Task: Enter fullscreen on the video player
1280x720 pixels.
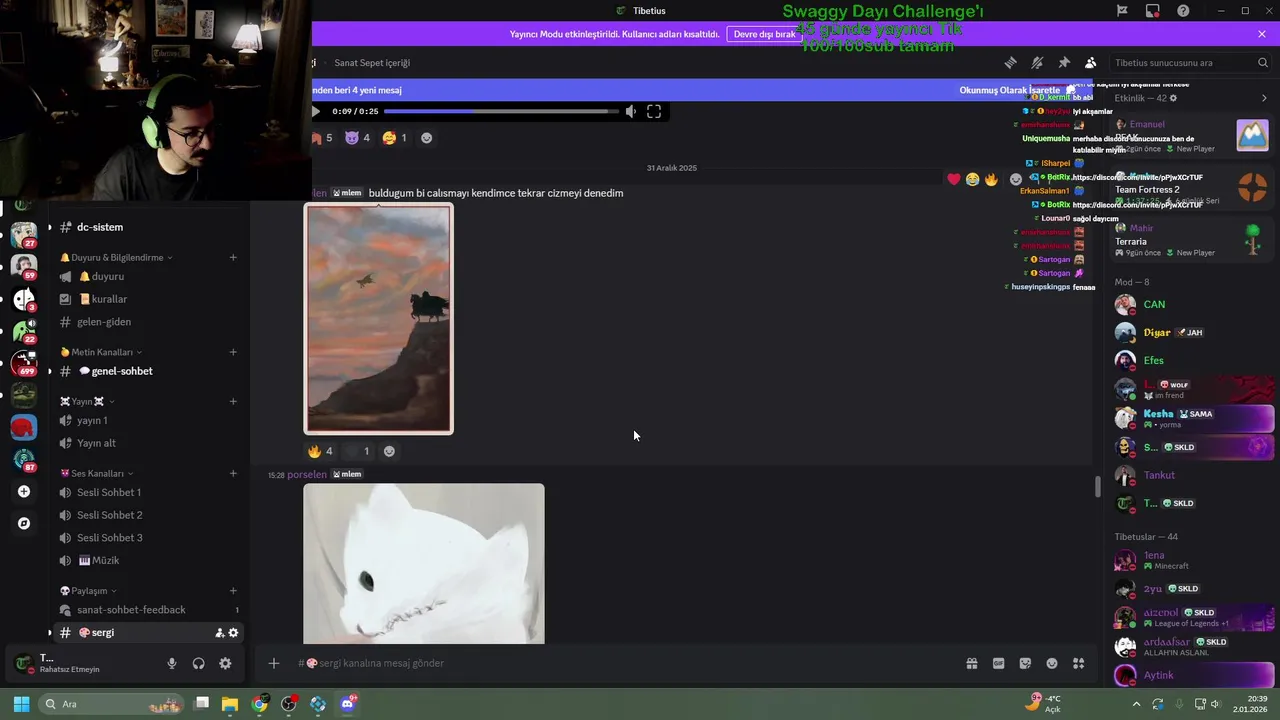Action: (x=654, y=111)
